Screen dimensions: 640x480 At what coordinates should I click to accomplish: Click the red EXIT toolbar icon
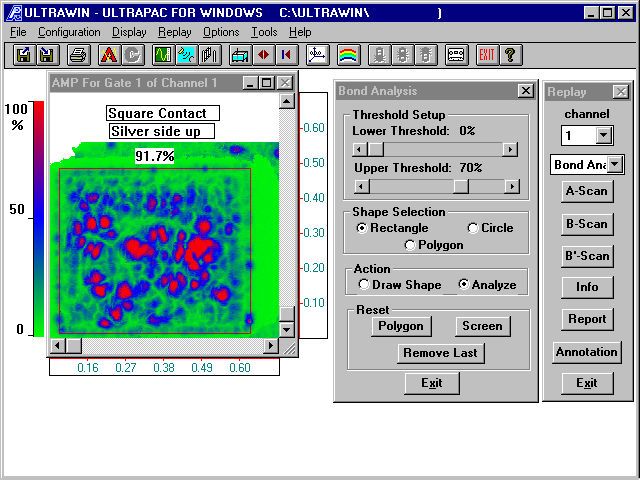coord(487,54)
